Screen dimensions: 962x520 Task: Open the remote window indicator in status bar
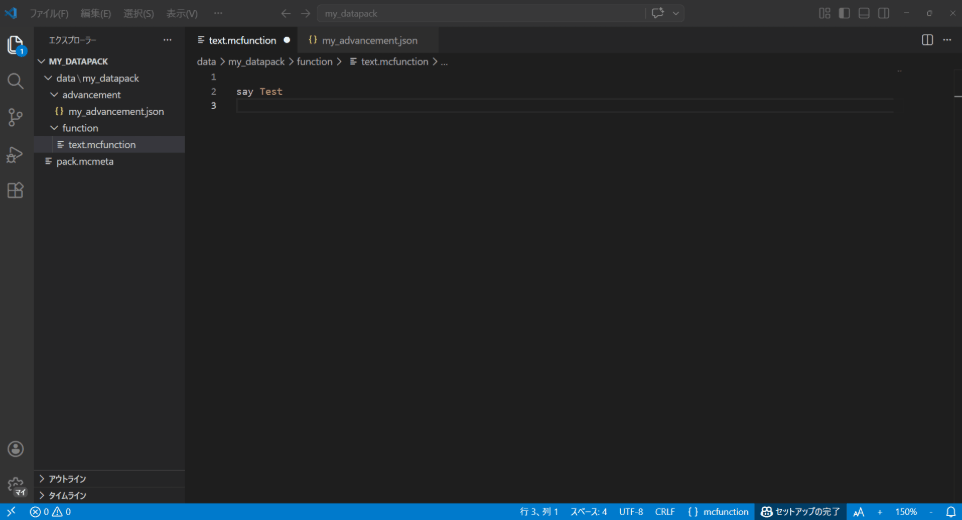tap(11, 511)
